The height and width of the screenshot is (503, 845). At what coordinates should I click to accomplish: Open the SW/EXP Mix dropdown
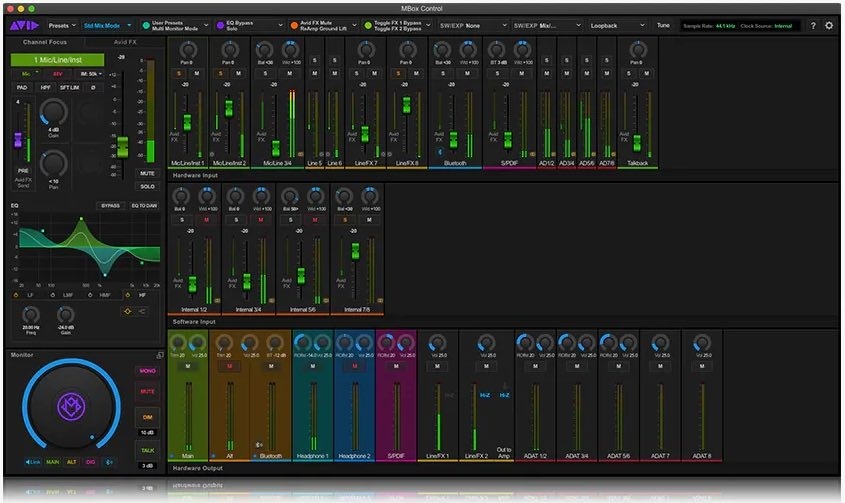[x=546, y=25]
